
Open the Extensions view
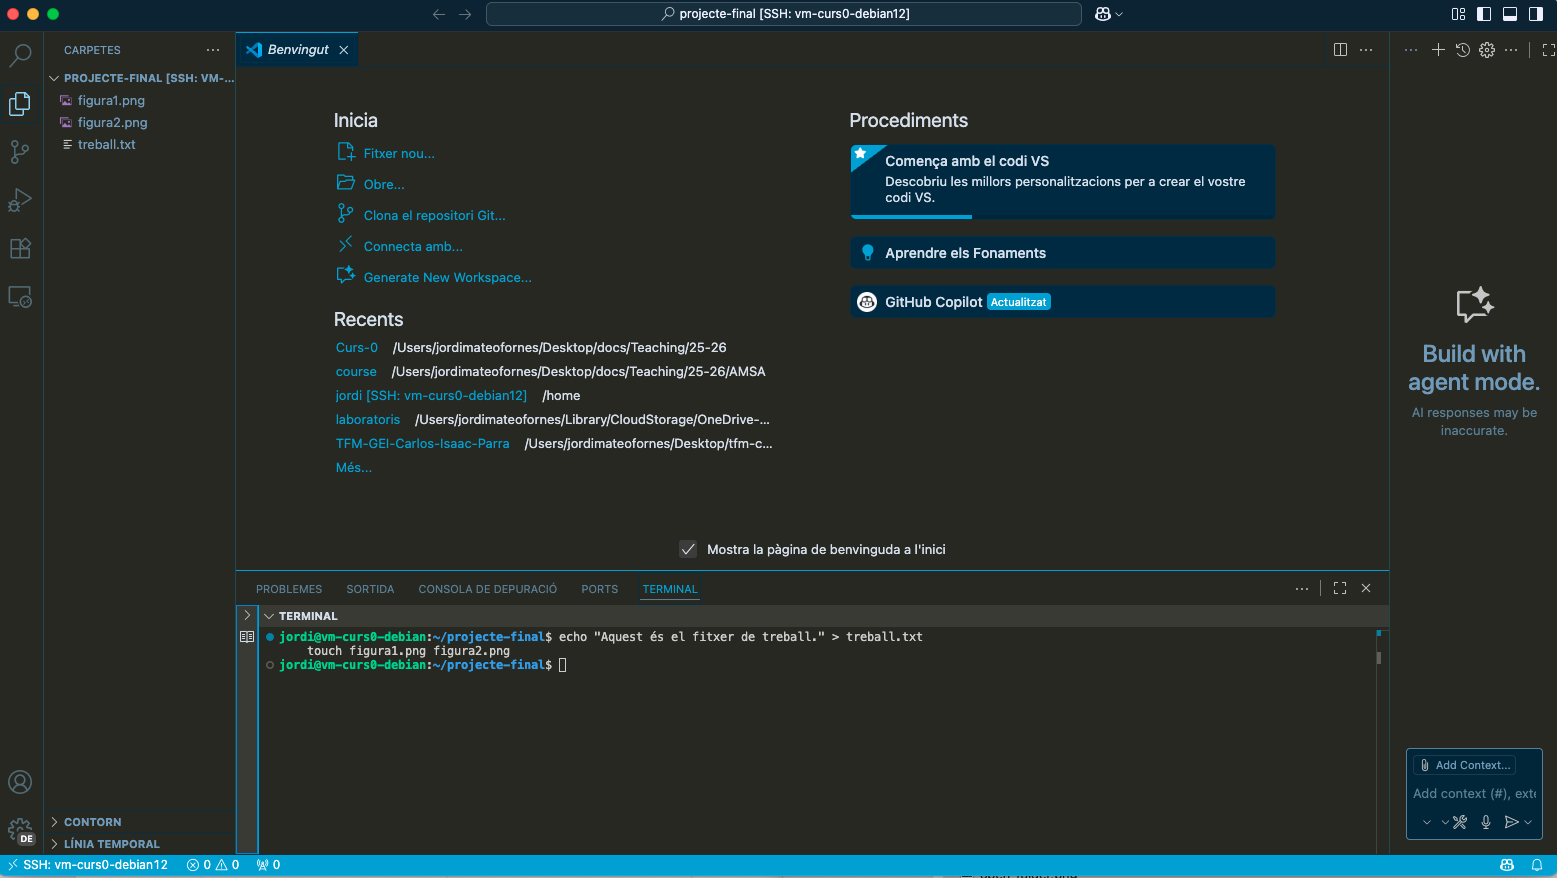pos(20,248)
